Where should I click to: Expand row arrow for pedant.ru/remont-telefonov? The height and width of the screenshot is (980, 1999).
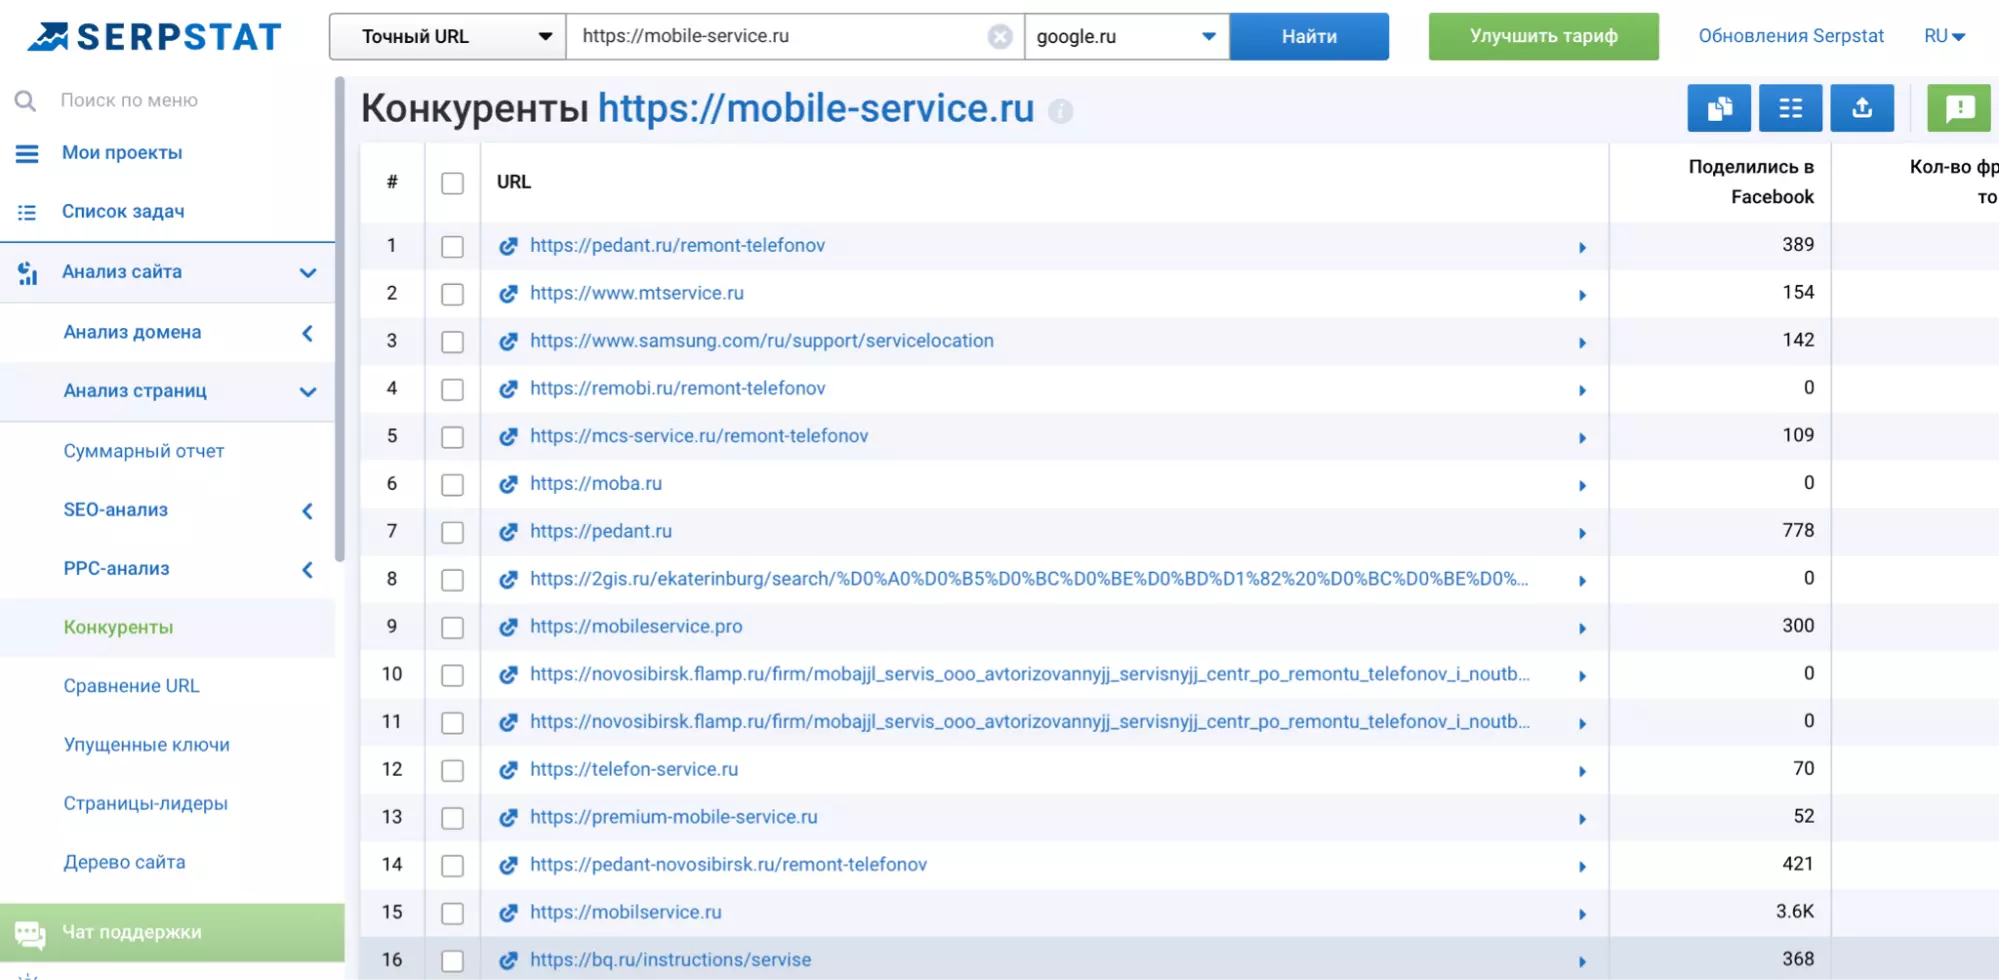tap(1582, 248)
